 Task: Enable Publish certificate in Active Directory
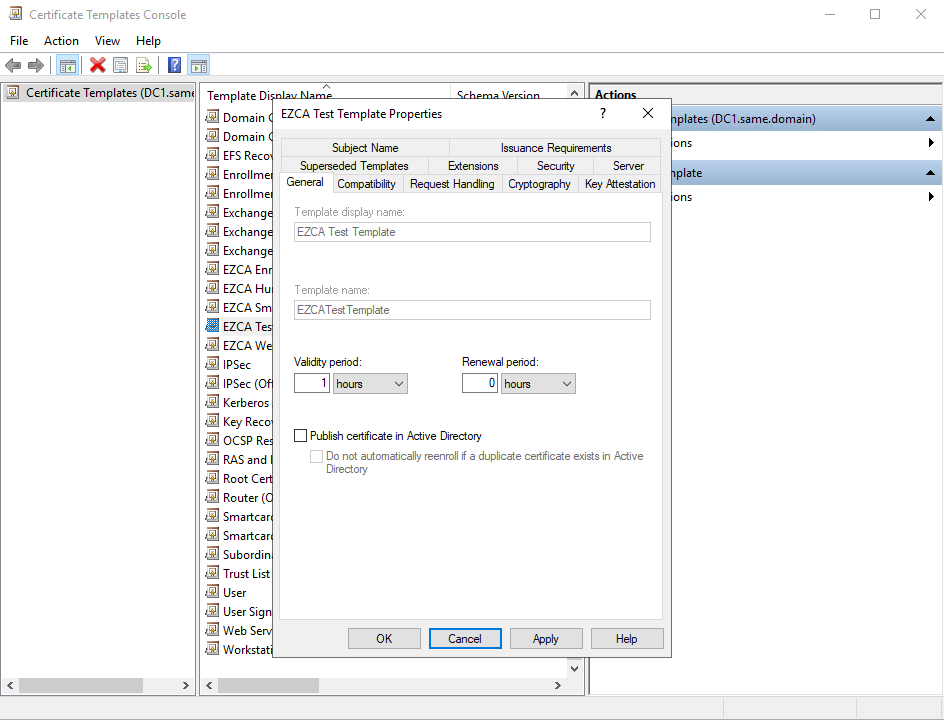(x=301, y=436)
